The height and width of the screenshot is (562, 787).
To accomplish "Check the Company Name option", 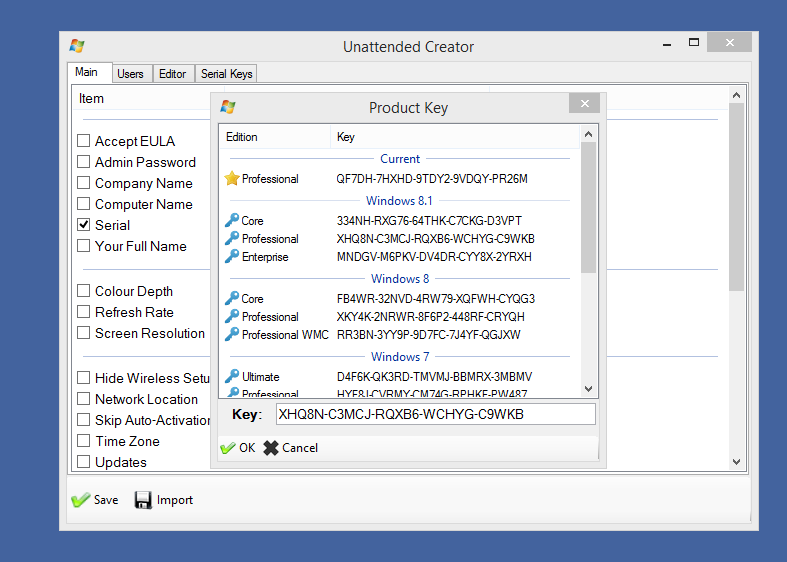I will click(x=83, y=183).
